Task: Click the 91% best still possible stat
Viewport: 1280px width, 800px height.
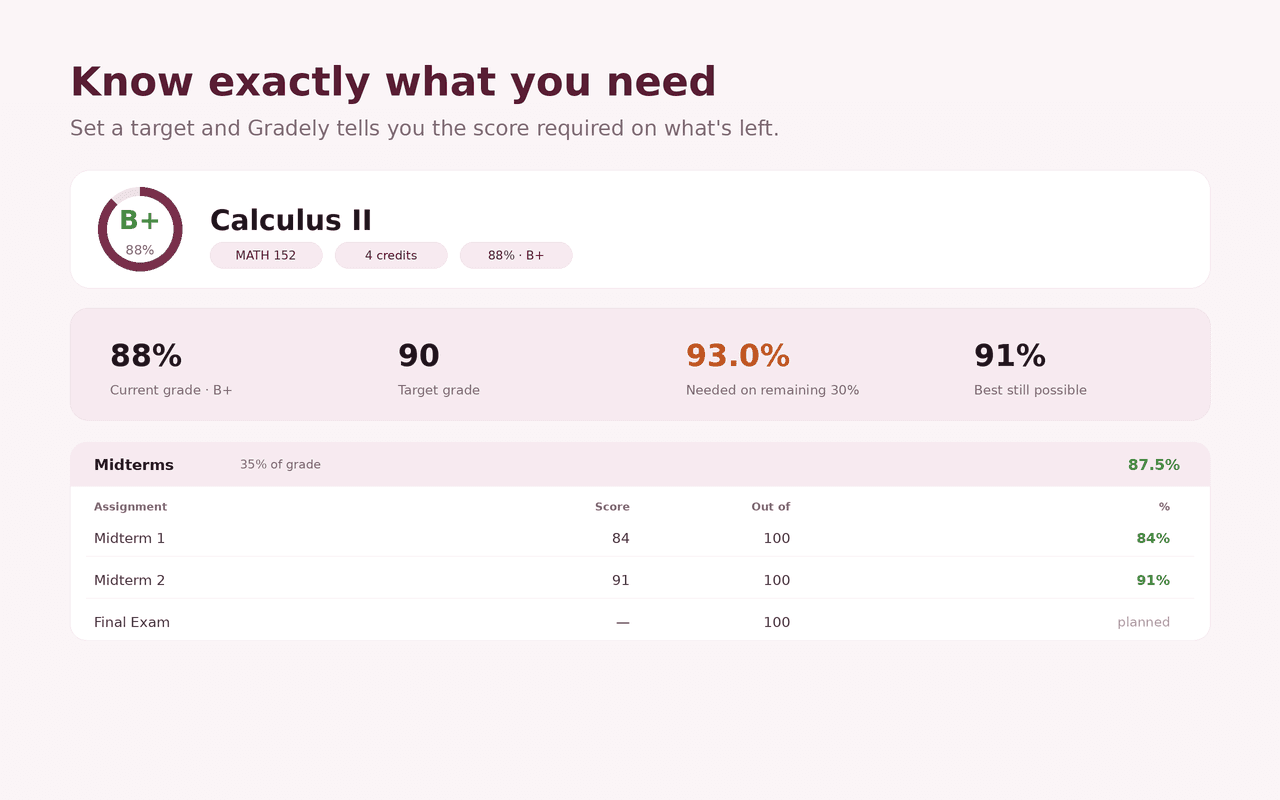Action: 1010,356
